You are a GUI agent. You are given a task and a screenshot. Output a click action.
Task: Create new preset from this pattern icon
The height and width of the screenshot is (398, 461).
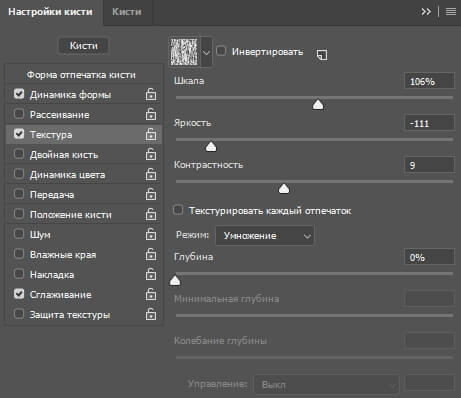[x=322, y=55]
